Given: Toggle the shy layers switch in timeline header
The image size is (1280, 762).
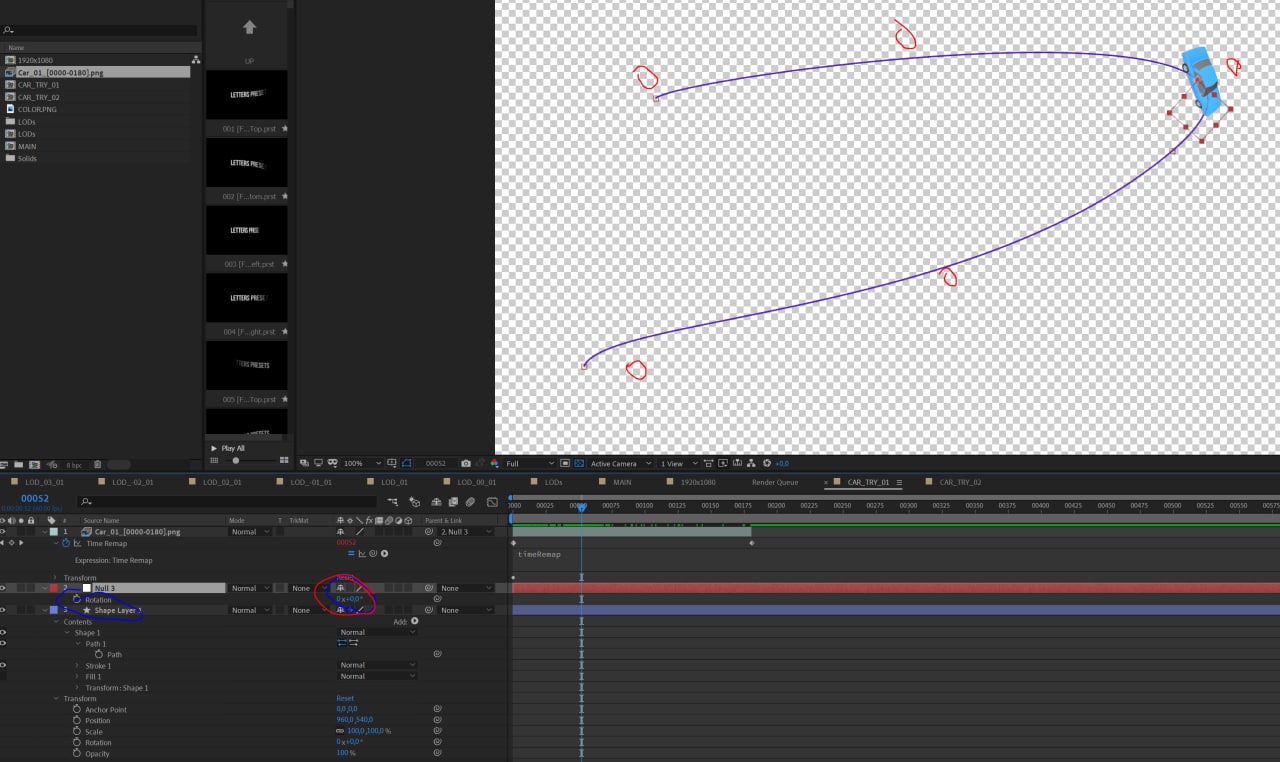Looking at the screenshot, I should point(437,502).
